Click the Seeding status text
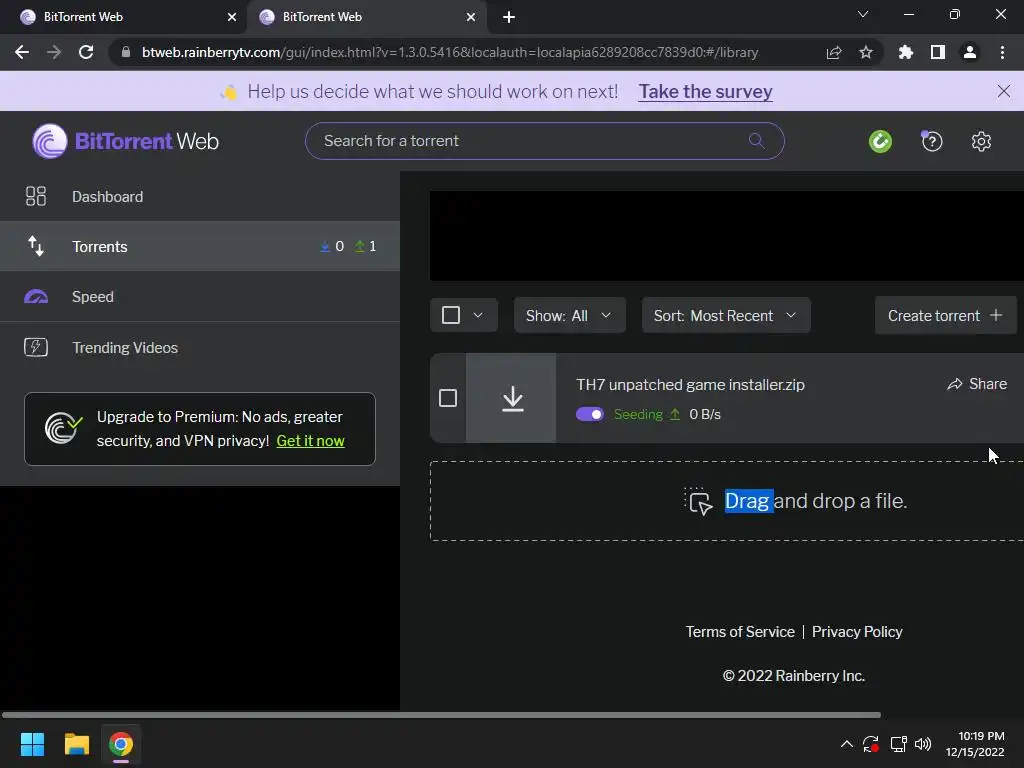 (638, 414)
